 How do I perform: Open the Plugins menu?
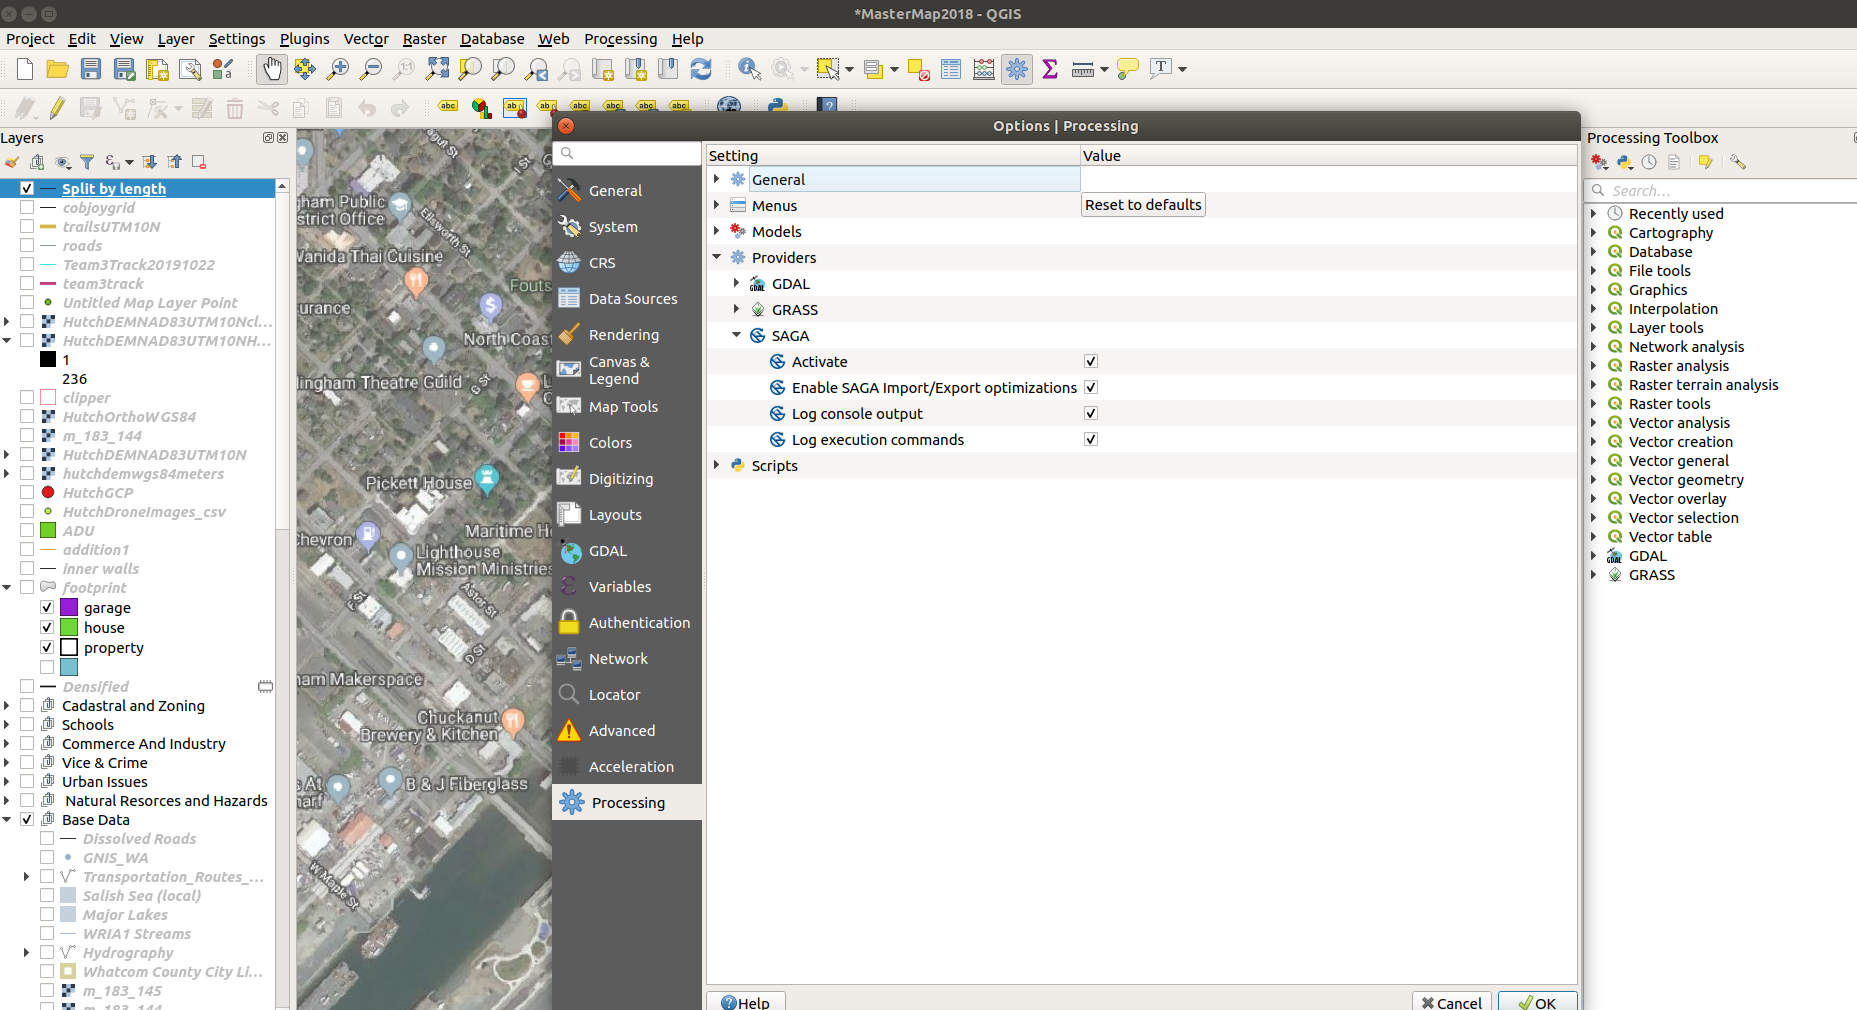(x=304, y=39)
